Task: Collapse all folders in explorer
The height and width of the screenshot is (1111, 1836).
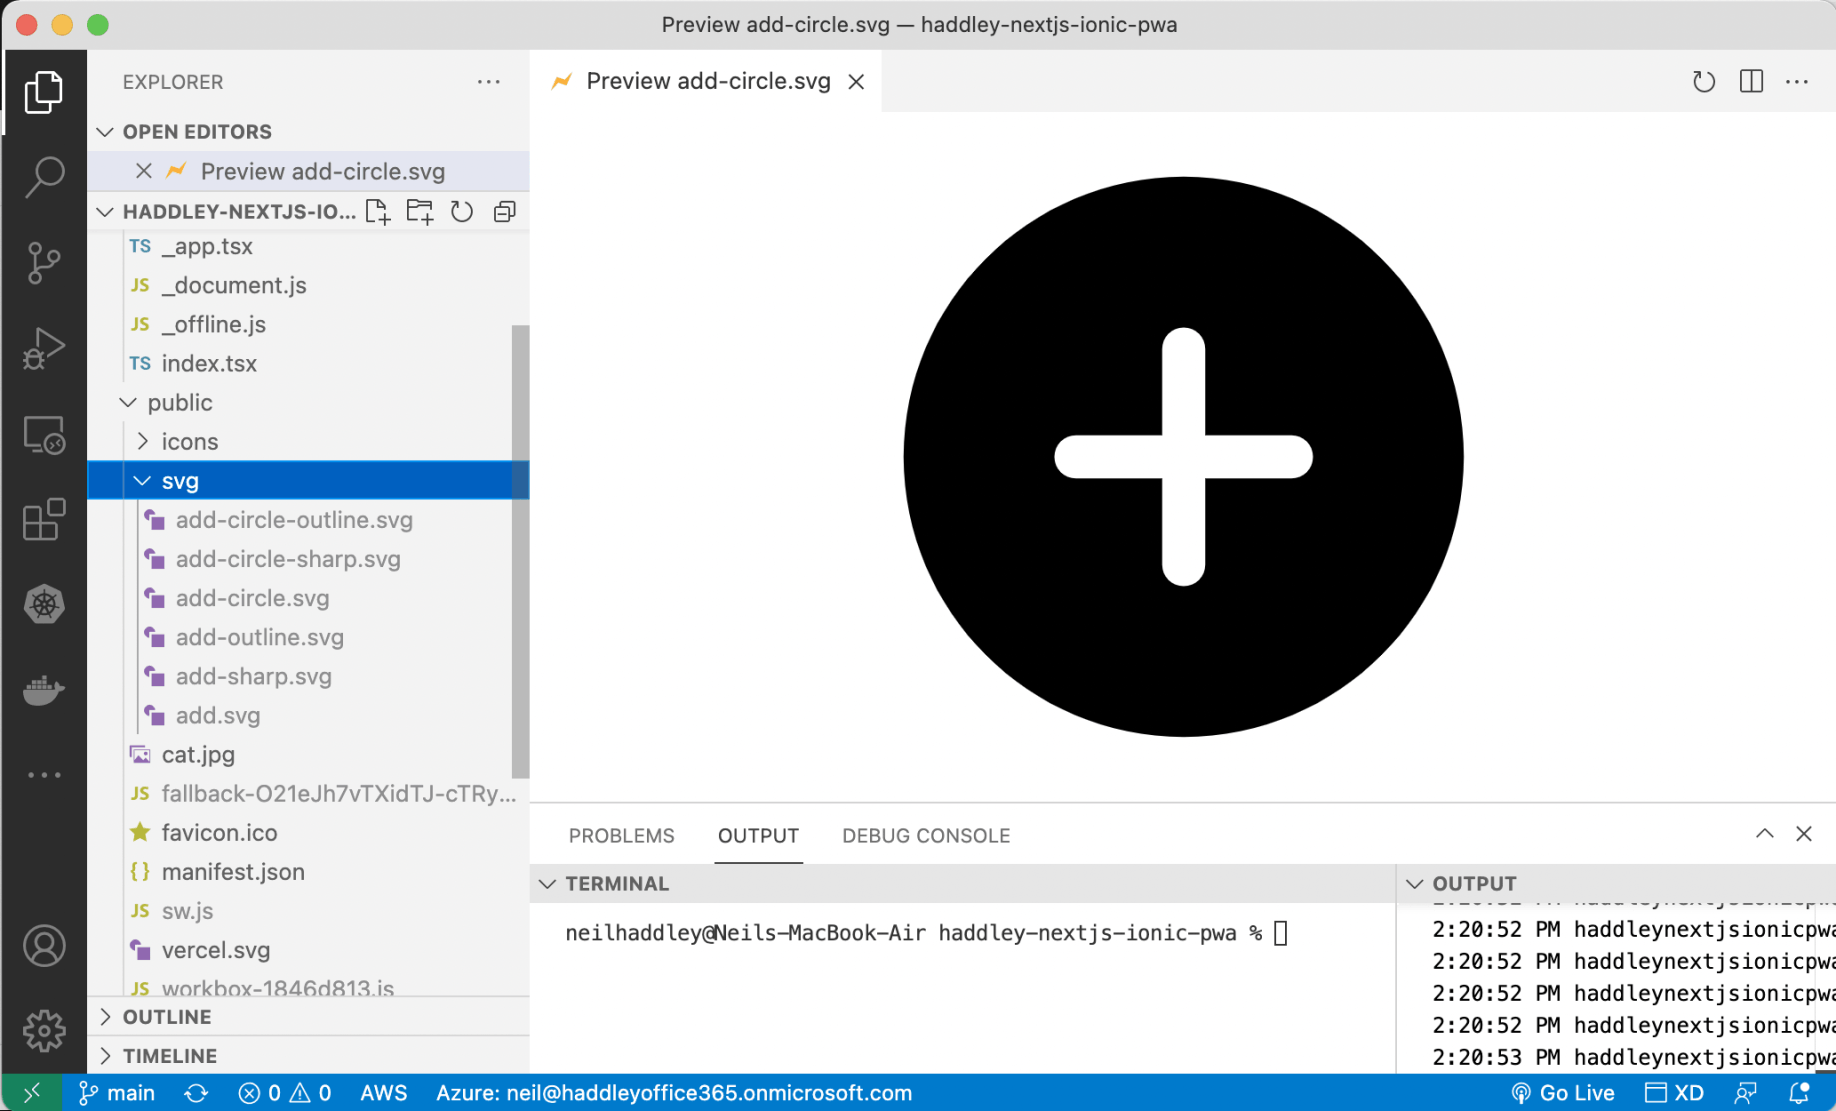Action: tap(505, 212)
